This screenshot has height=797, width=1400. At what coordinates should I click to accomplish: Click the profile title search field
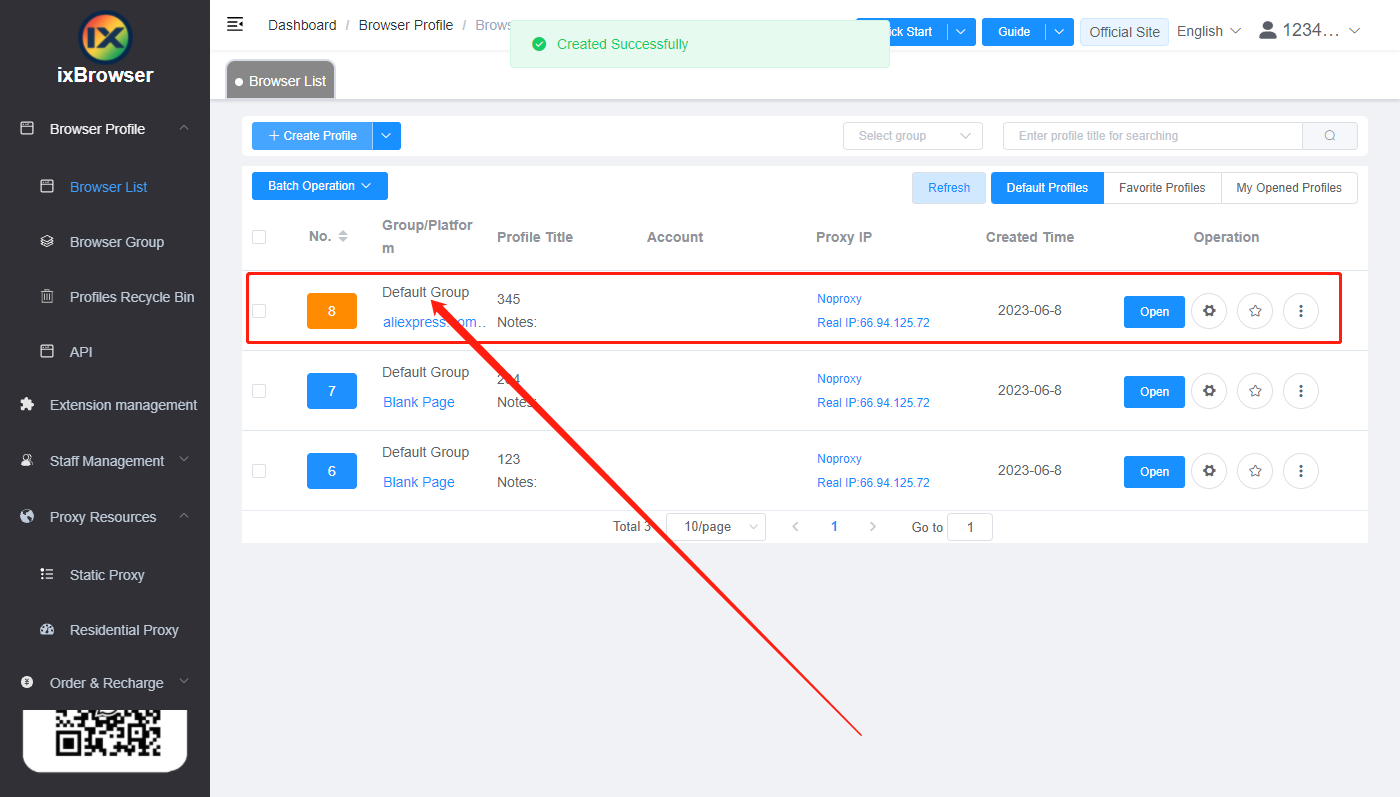tap(1150, 135)
